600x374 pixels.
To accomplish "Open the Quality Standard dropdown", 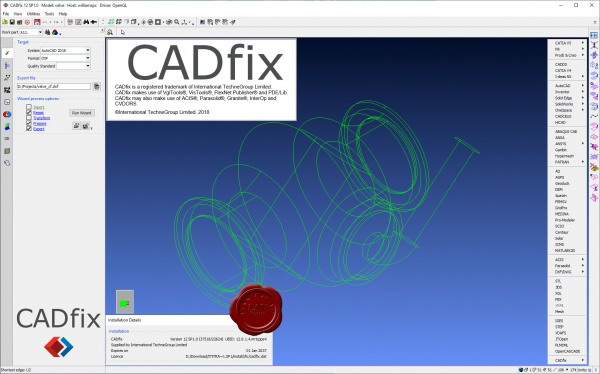I will pyautogui.click(x=73, y=66).
